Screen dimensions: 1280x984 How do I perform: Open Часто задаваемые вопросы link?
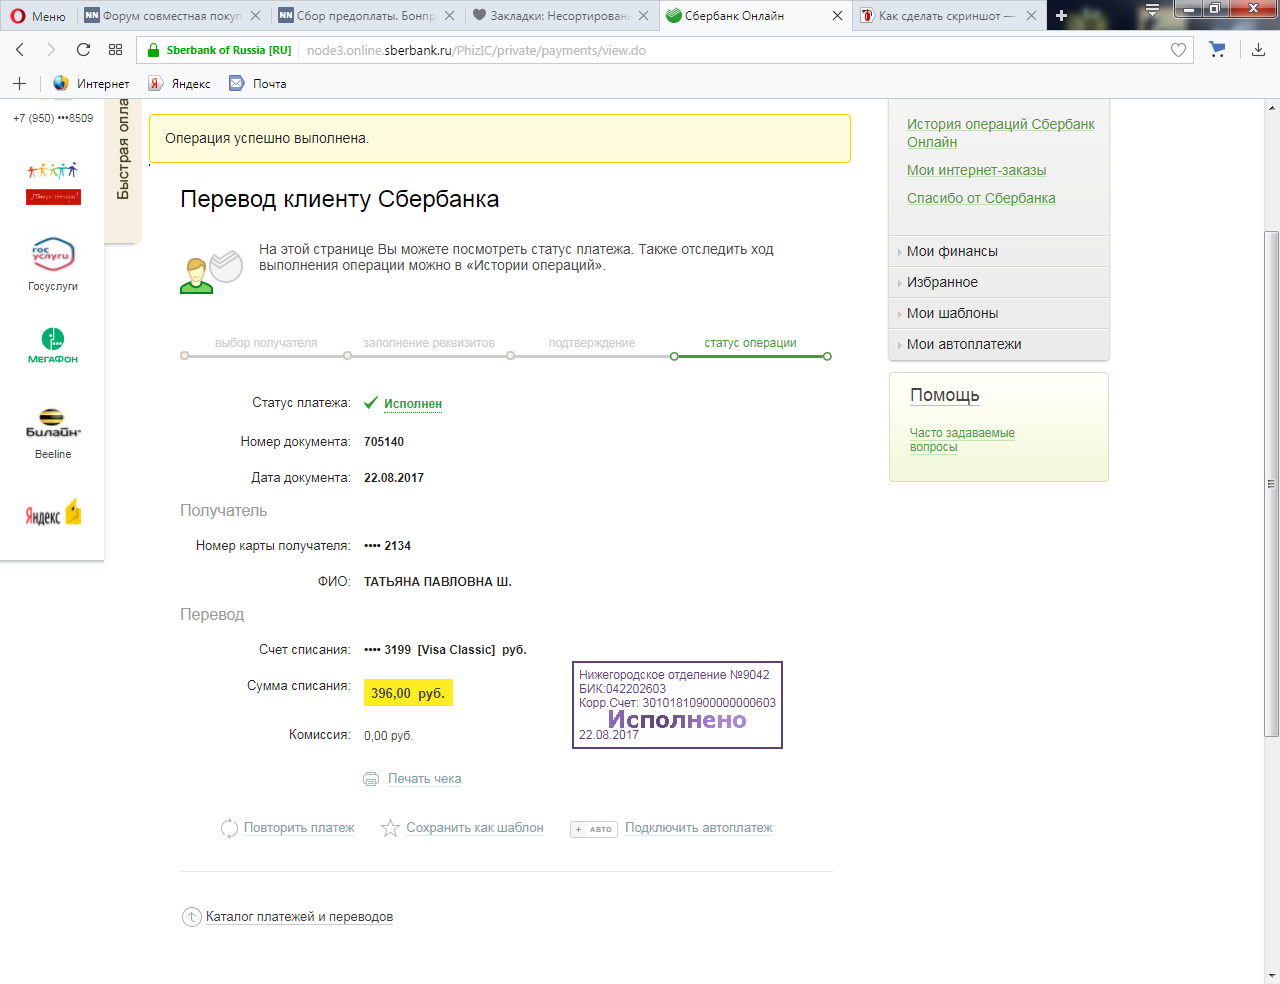[x=962, y=440]
